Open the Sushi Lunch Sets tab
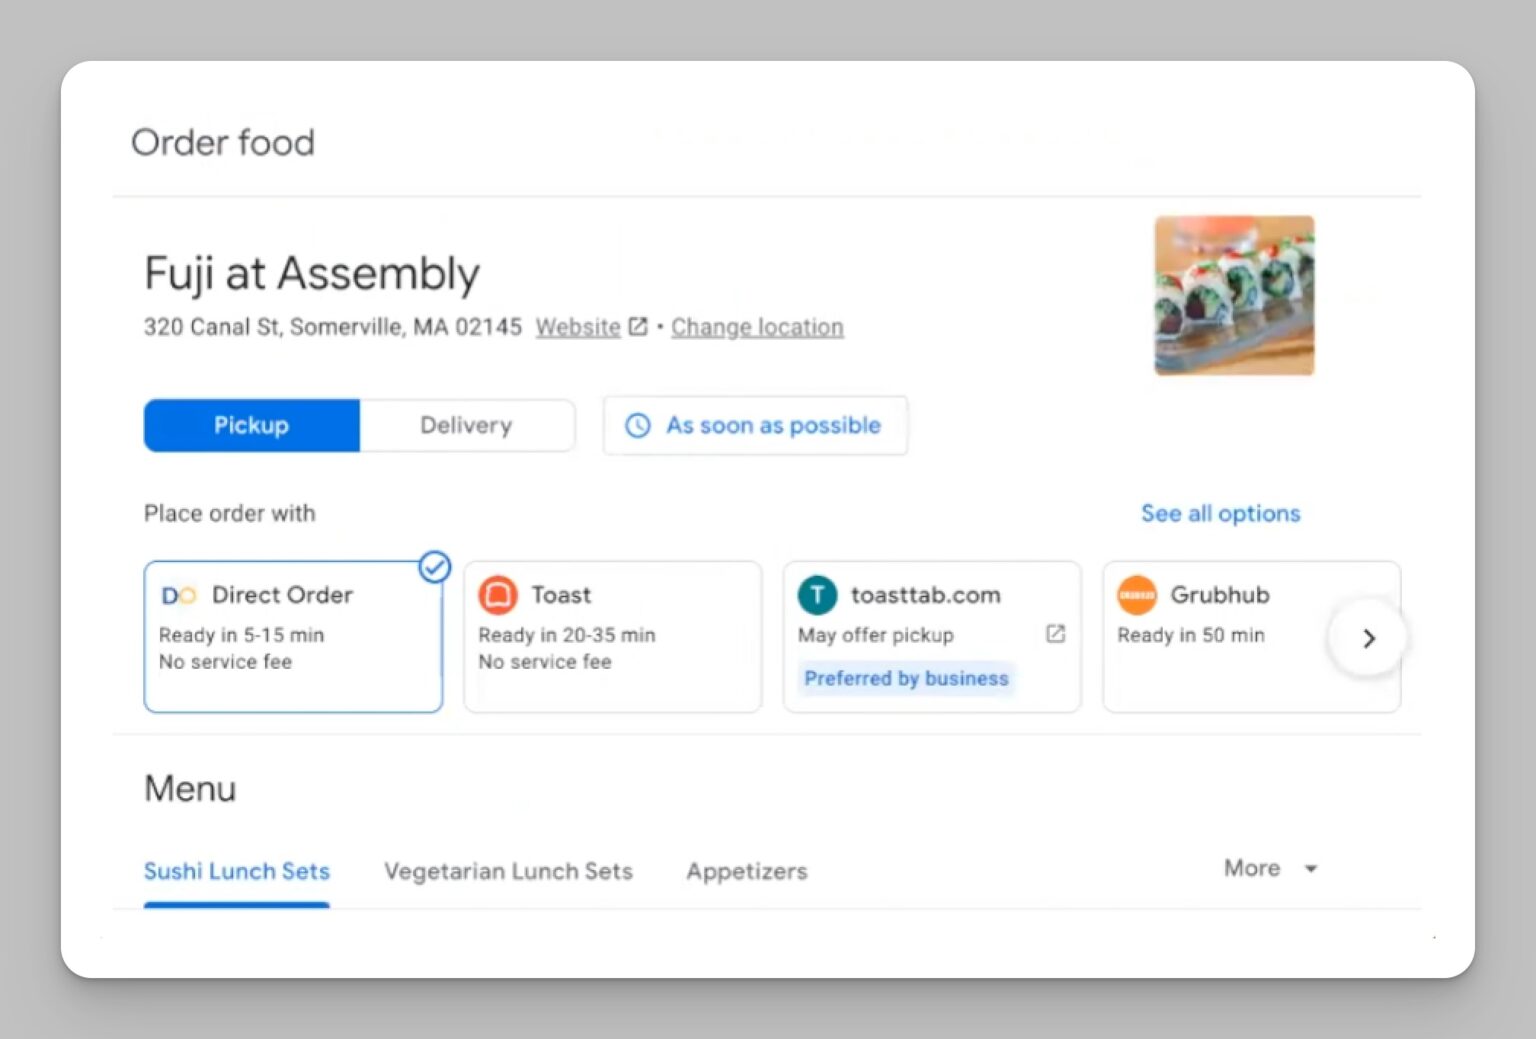 click(x=237, y=871)
